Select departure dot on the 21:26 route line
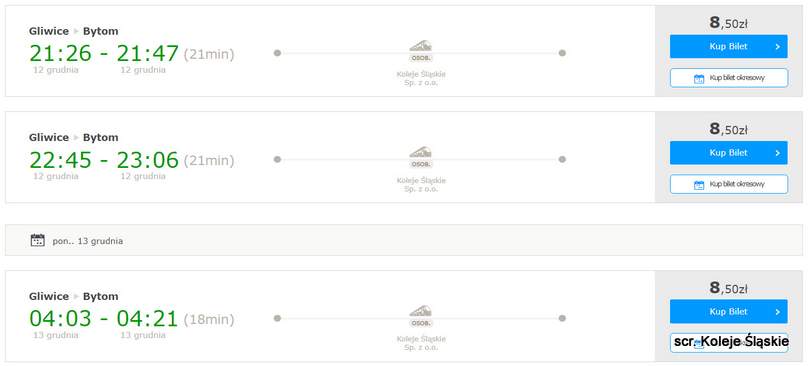810x366 pixels. (x=277, y=53)
